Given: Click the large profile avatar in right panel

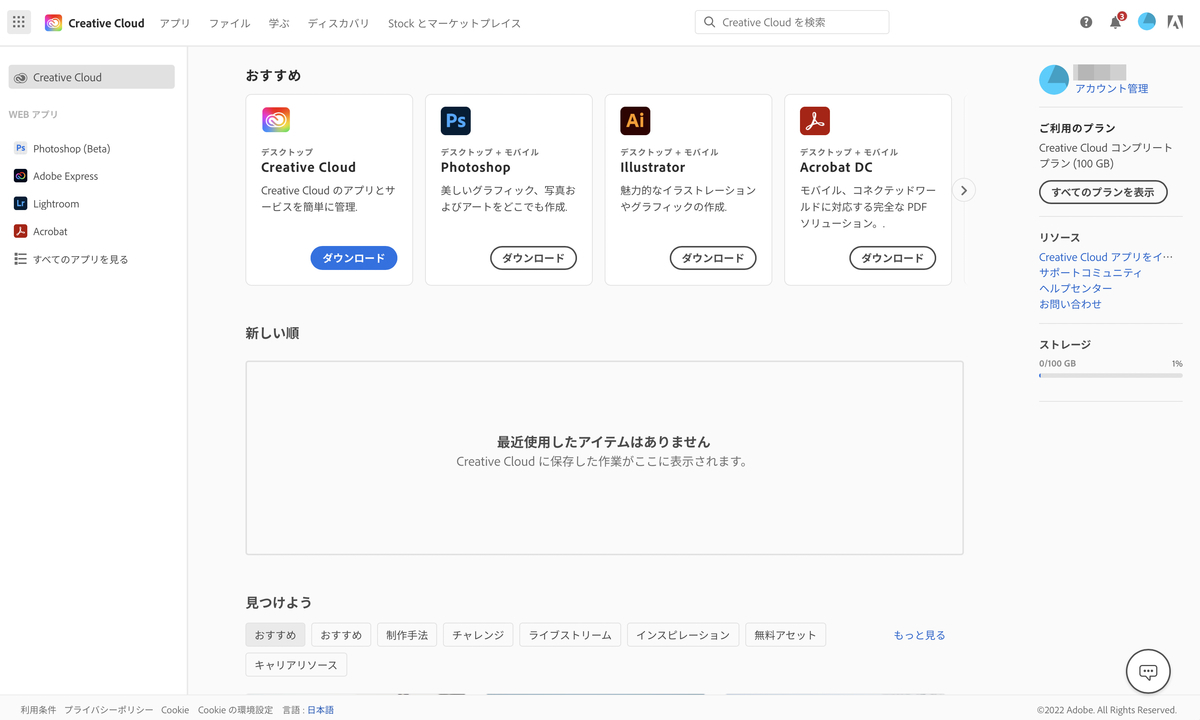Looking at the screenshot, I should (1054, 80).
